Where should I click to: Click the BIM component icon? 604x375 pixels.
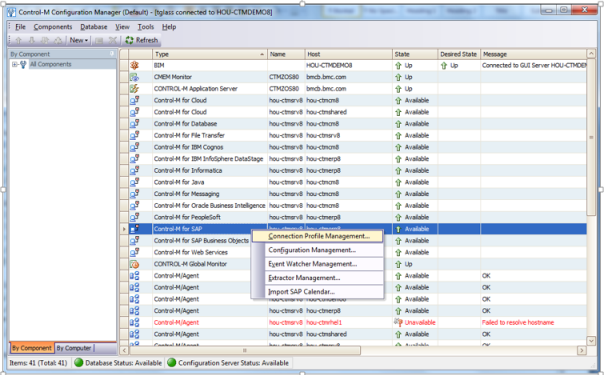tap(134, 65)
